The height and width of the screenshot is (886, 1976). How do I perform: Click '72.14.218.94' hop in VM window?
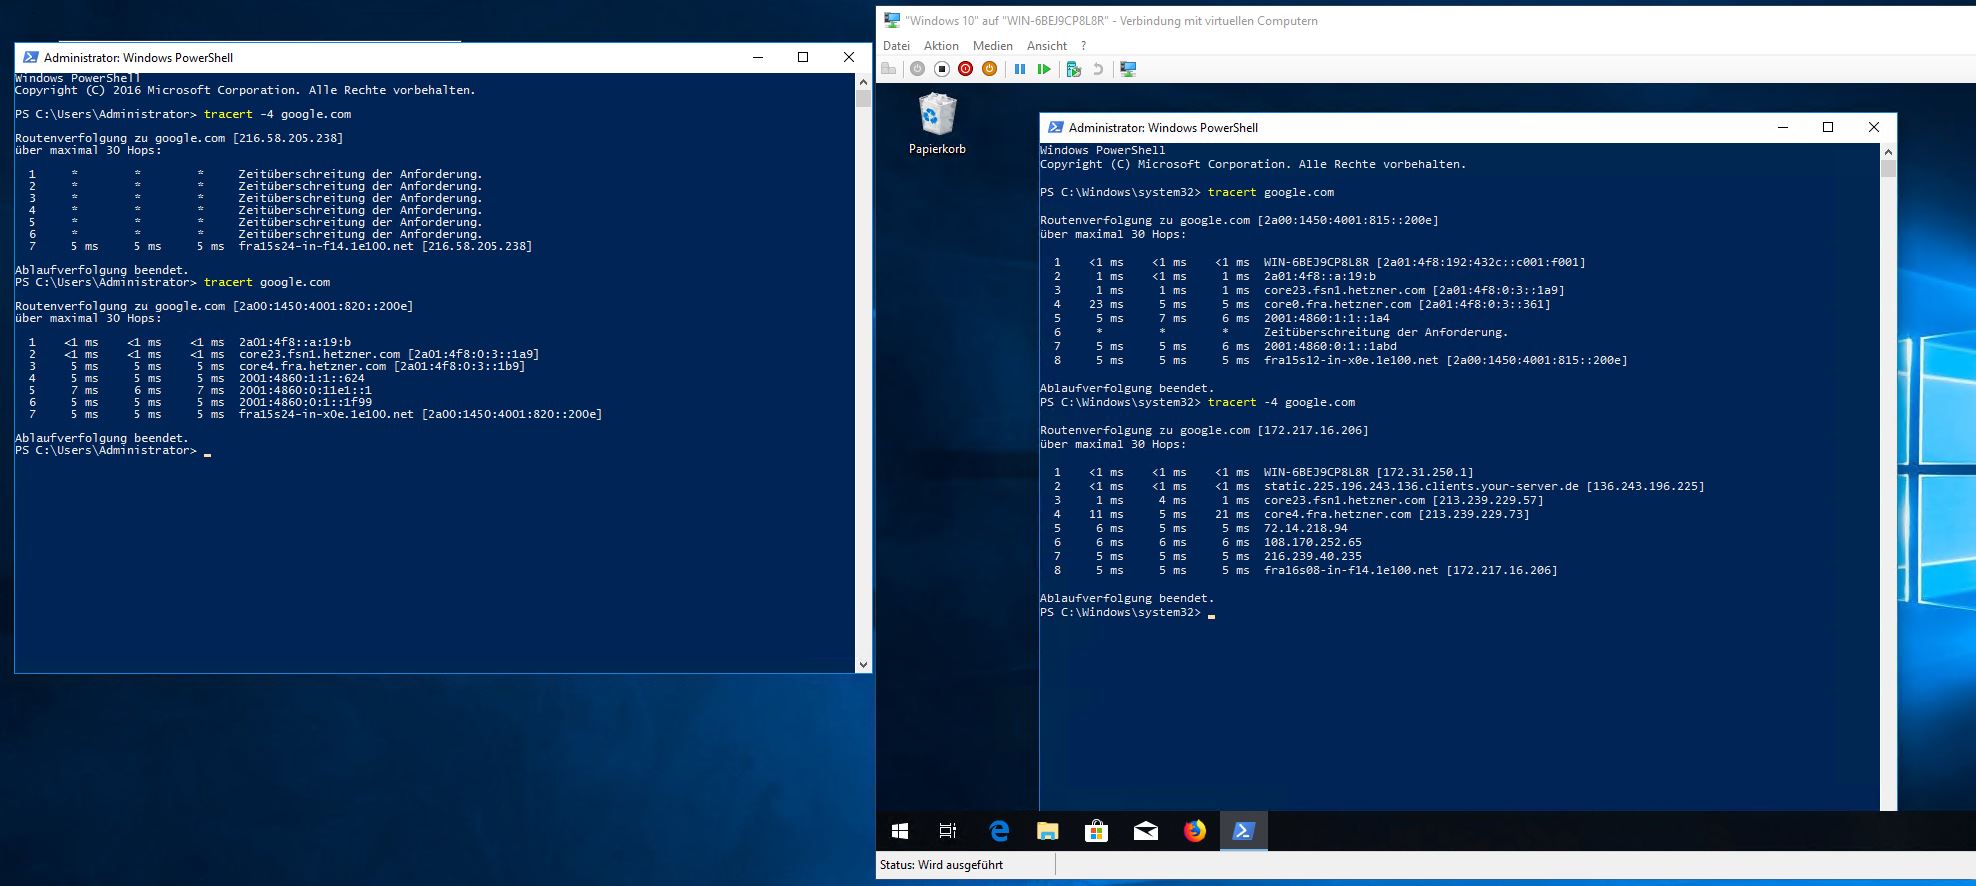coord(1306,528)
